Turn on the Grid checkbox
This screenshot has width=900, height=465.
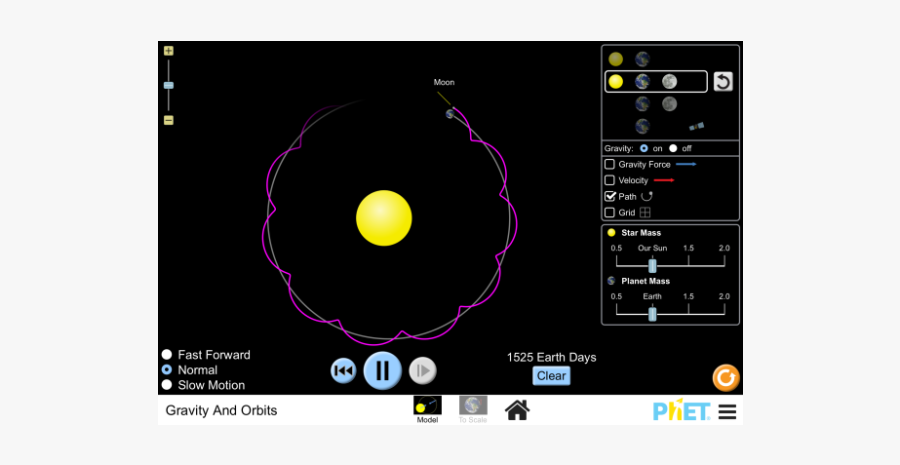pos(610,212)
